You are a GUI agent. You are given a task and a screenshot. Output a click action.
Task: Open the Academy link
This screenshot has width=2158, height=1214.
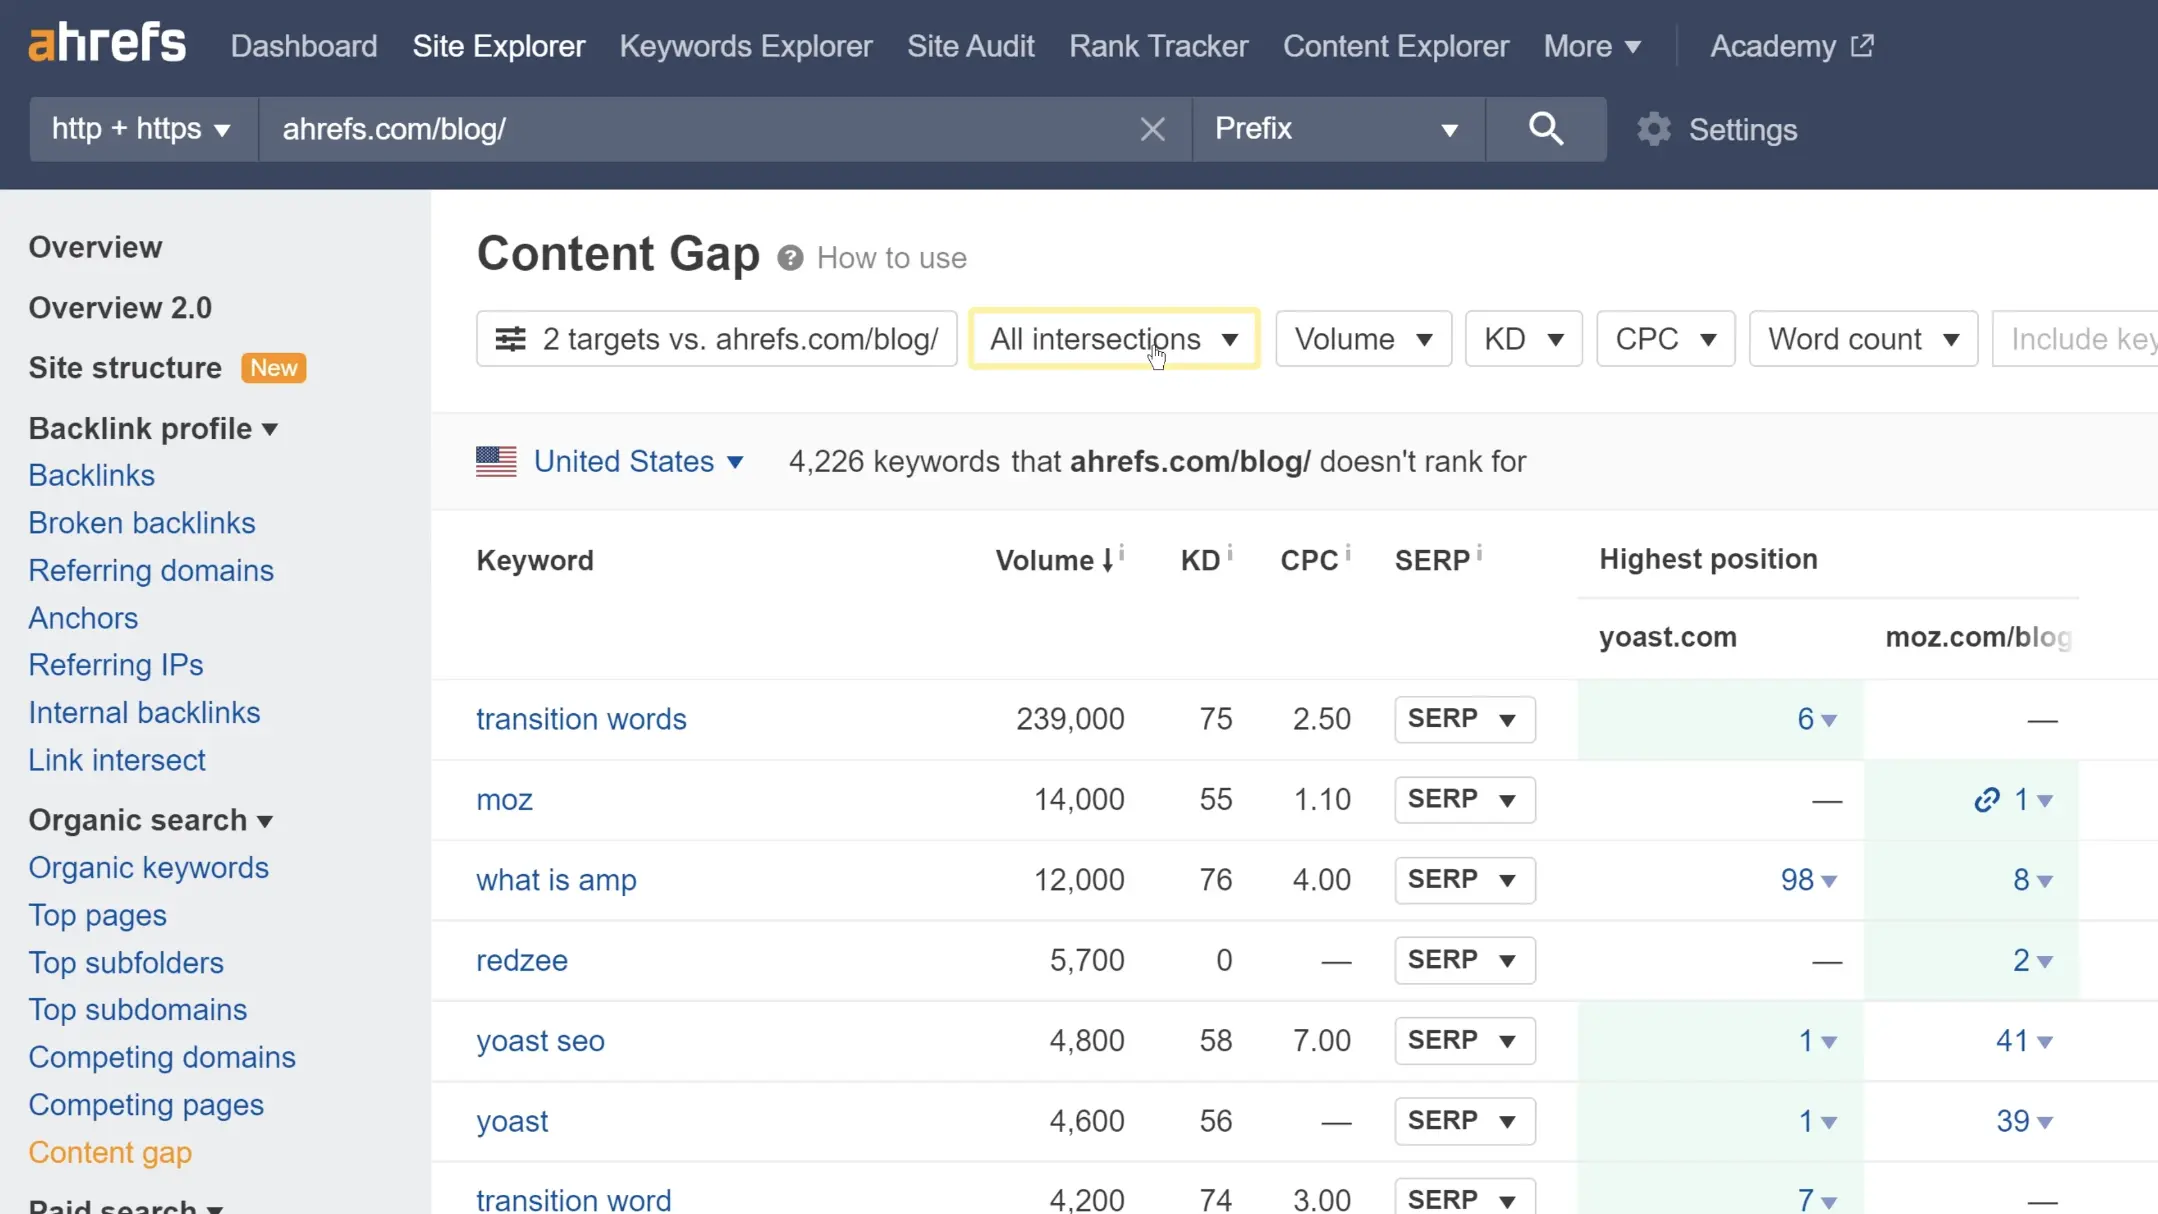pos(1791,46)
